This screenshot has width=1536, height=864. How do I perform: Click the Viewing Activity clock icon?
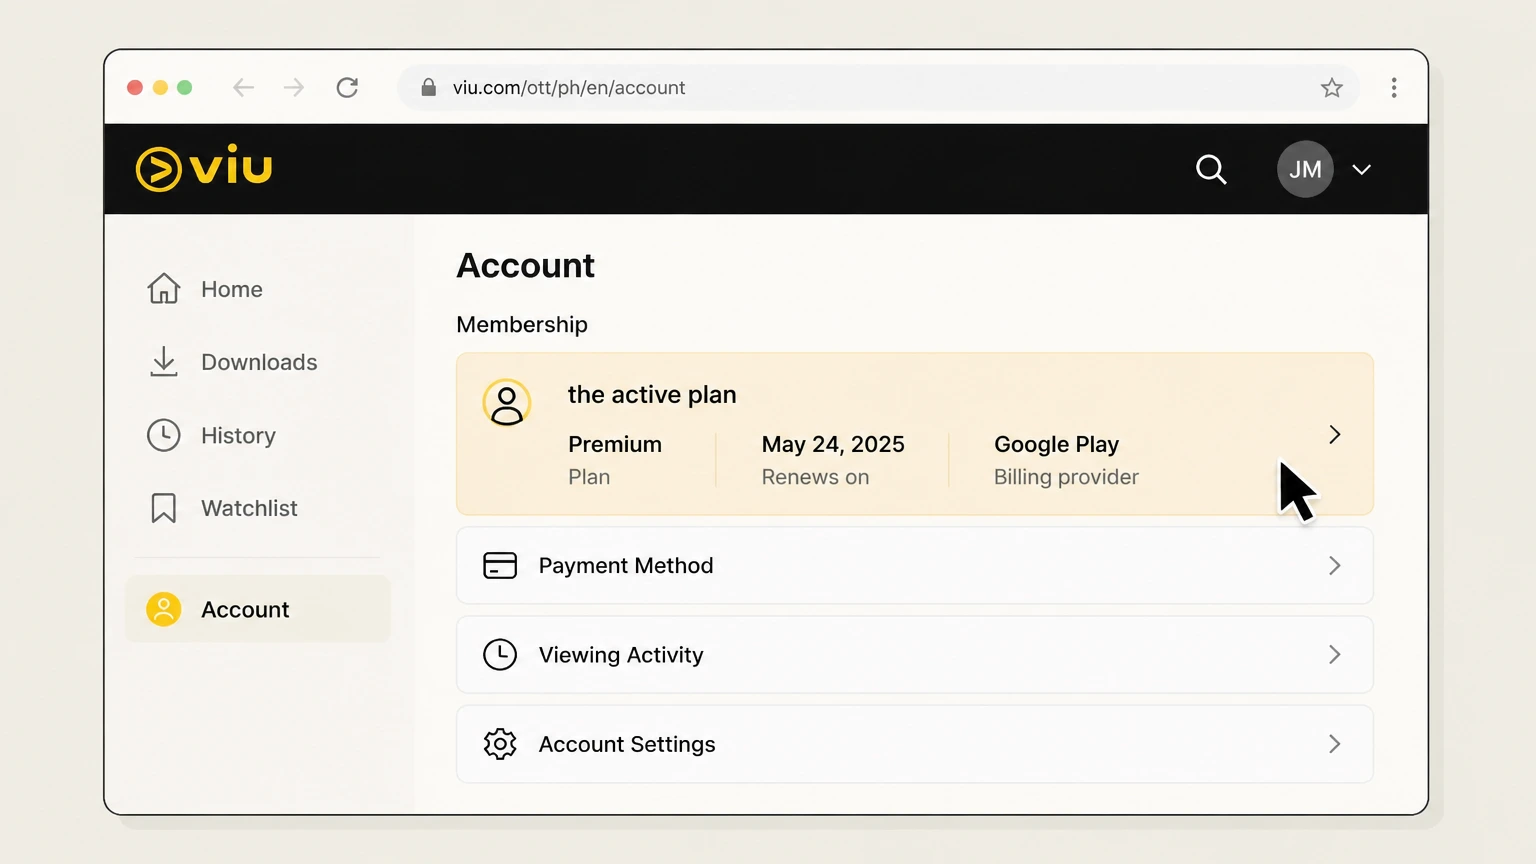coord(500,655)
